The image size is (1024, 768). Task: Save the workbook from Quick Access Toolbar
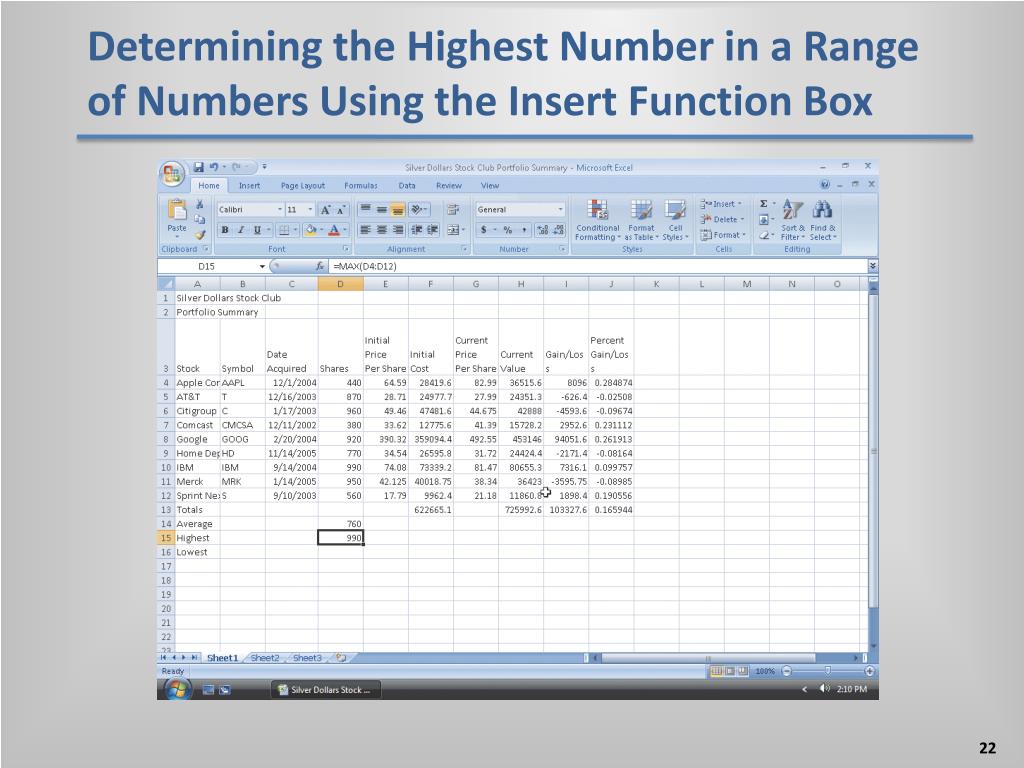pyautogui.click(x=199, y=167)
